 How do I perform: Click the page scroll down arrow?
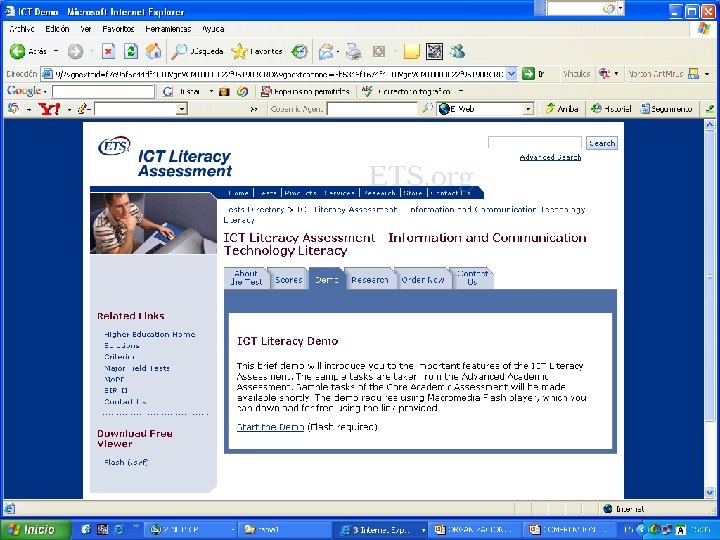pyautogui.click(x=709, y=492)
